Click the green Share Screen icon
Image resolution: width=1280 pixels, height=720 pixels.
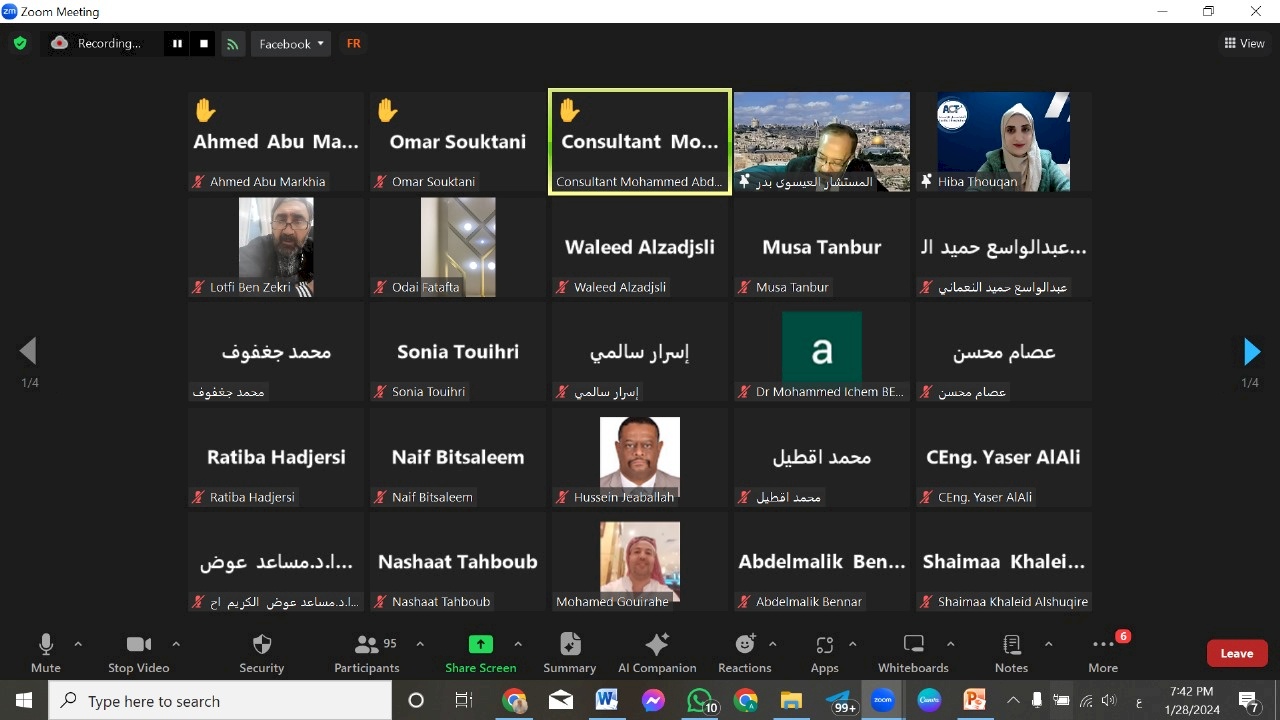[x=481, y=645]
